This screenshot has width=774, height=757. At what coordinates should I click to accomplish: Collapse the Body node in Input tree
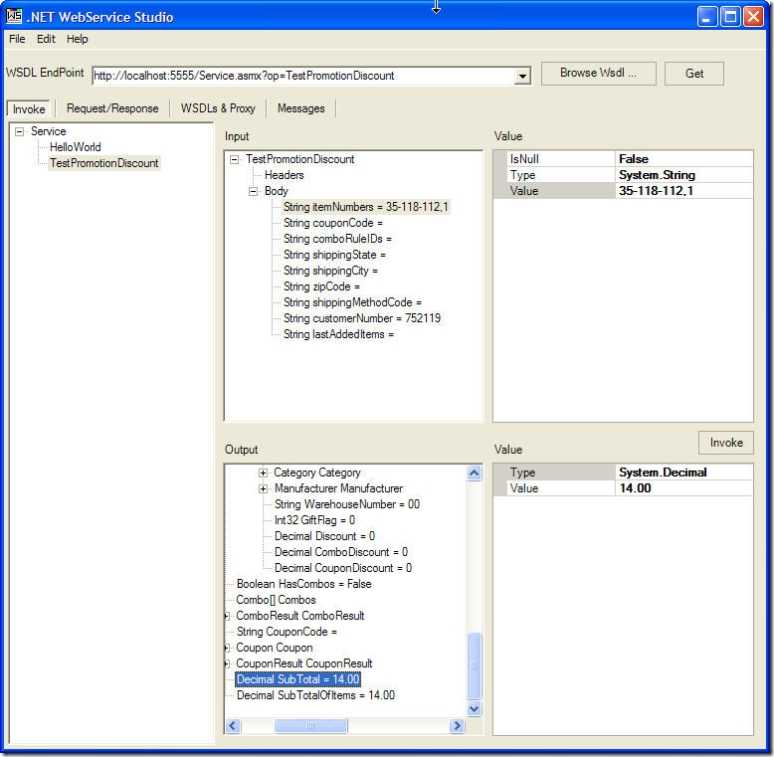pyautogui.click(x=253, y=191)
